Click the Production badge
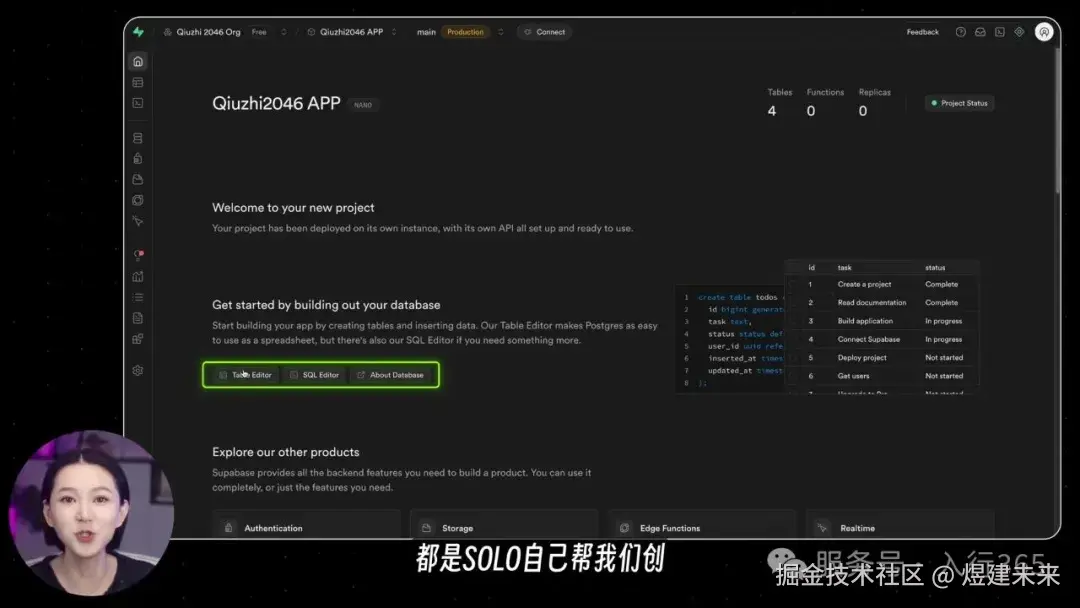Image resolution: width=1080 pixels, height=608 pixels. click(x=465, y=32)
